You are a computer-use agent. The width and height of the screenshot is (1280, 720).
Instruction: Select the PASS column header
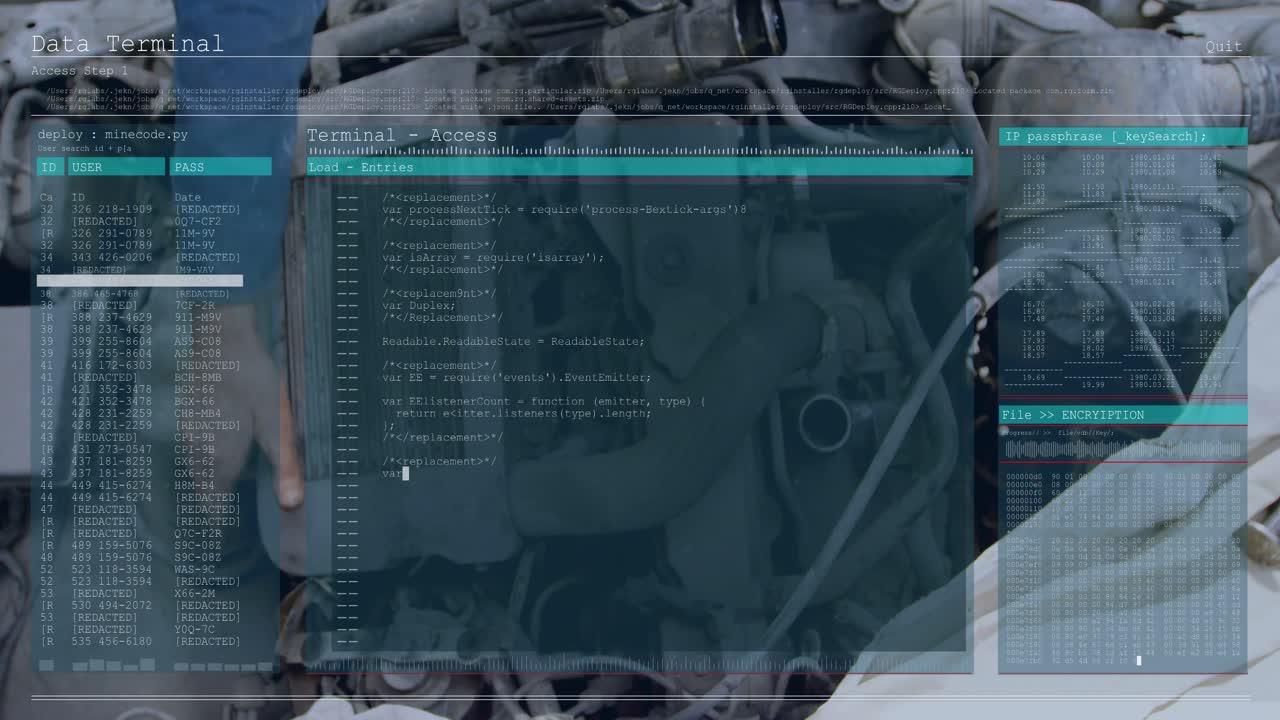221,167
